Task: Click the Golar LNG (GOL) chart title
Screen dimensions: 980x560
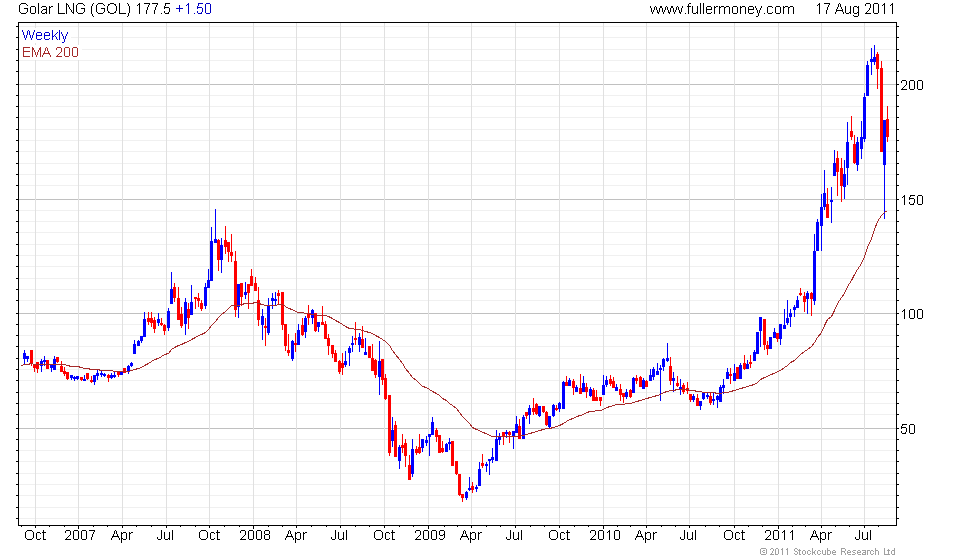Action: pyautogui.click(x=74, y=9)
